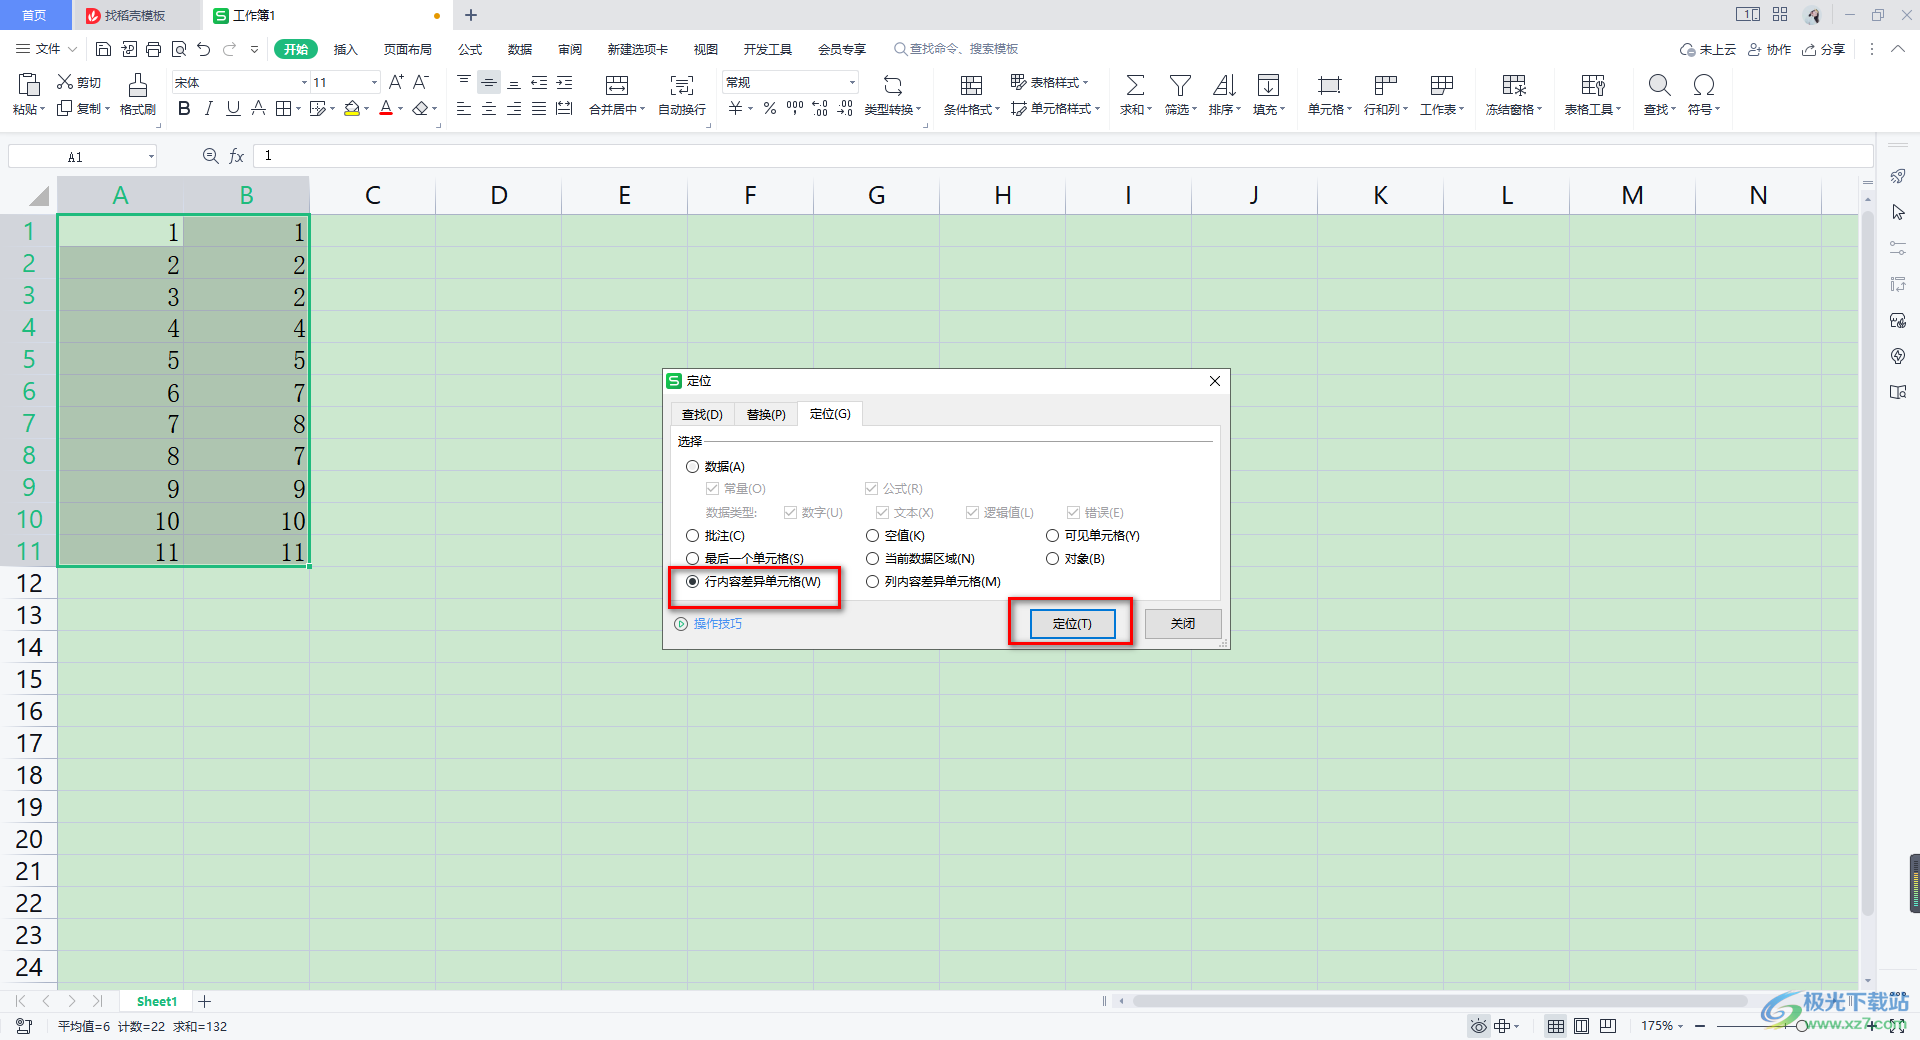Viewport: 1920px width, 1040px height.
Task: Click the Symbol omega icon
Action: pos(1703,85)
